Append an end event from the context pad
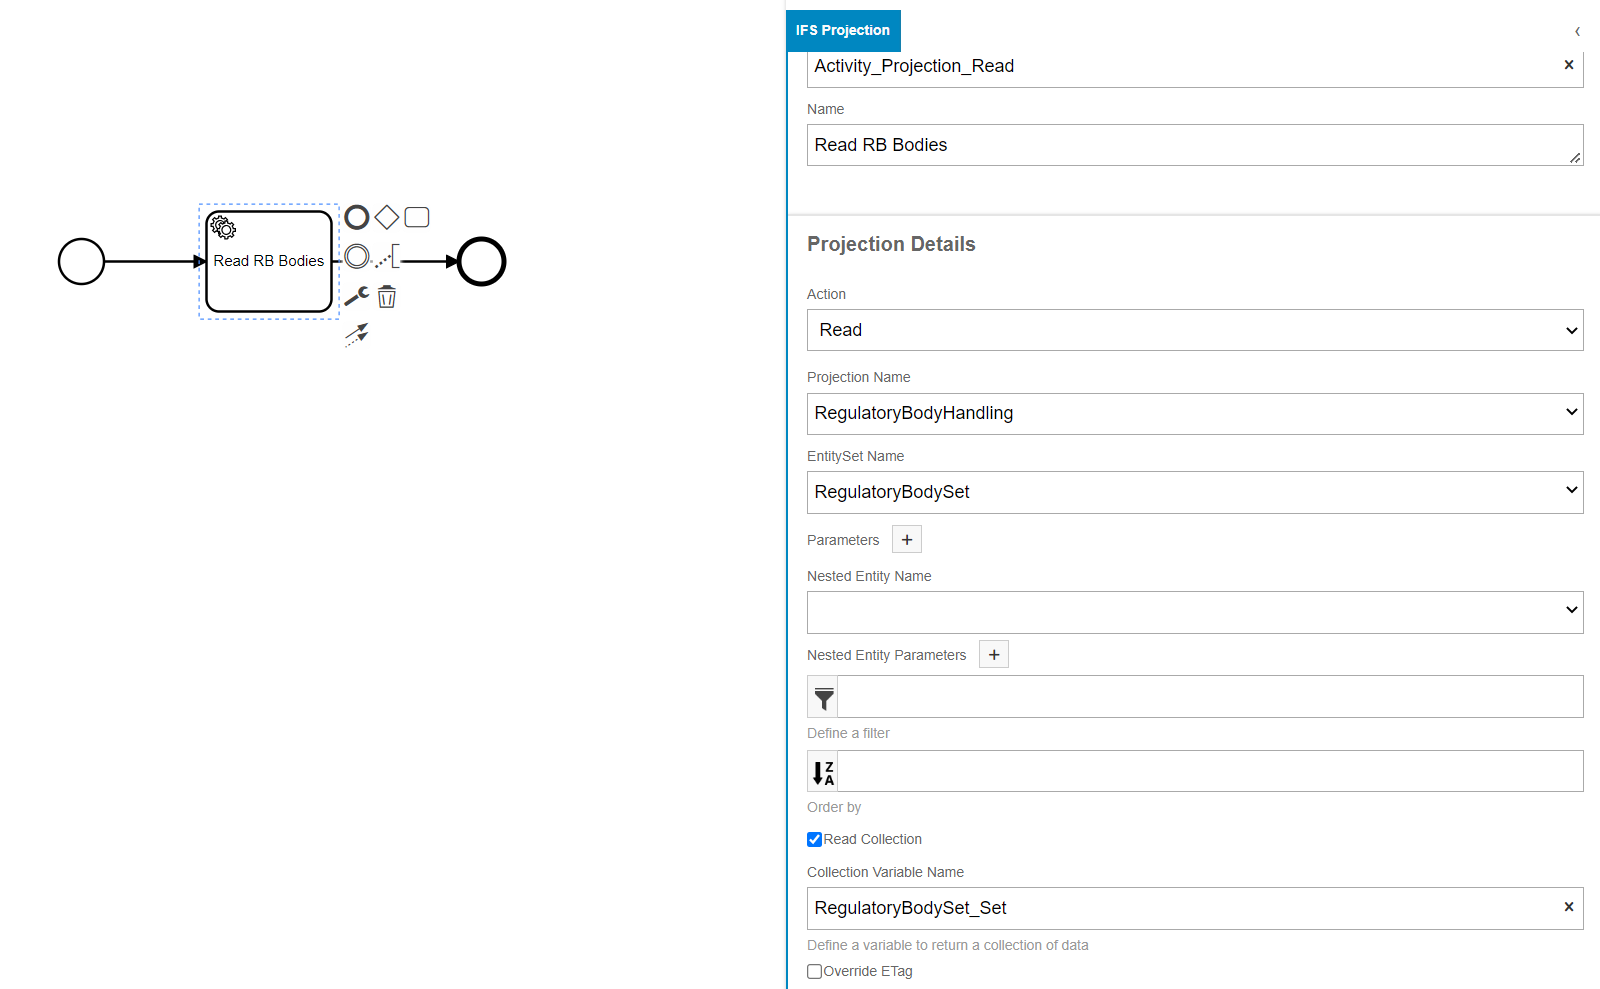The image size is (1600, 989). pyautogui.click(x=357, y=217)
